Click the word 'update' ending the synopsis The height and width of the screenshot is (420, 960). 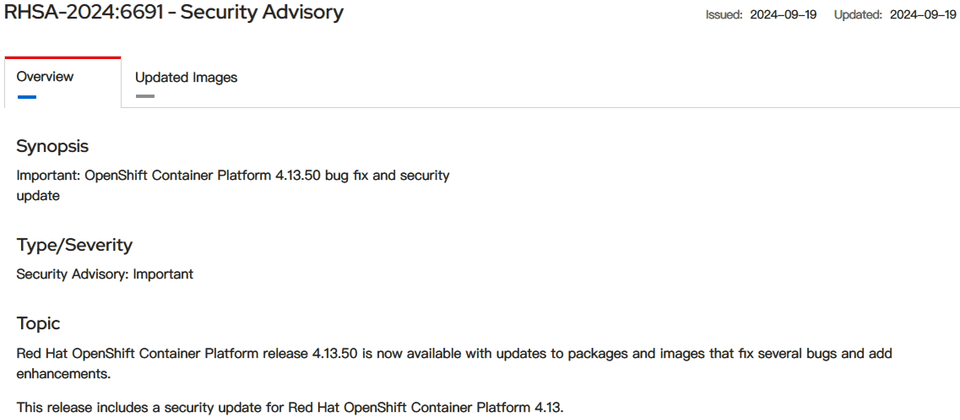[x=38, y=196]
